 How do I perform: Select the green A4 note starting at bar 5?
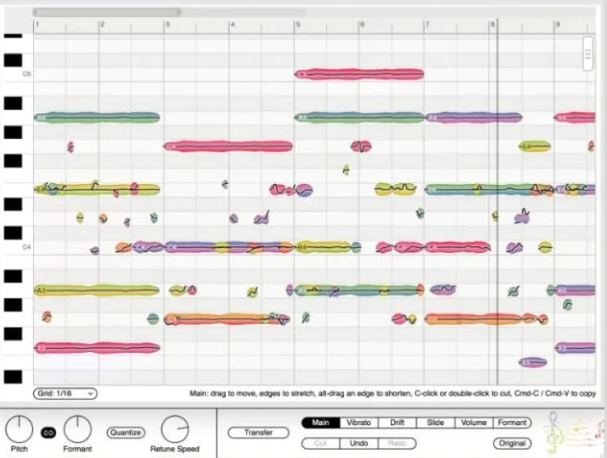tap(359, 117)
